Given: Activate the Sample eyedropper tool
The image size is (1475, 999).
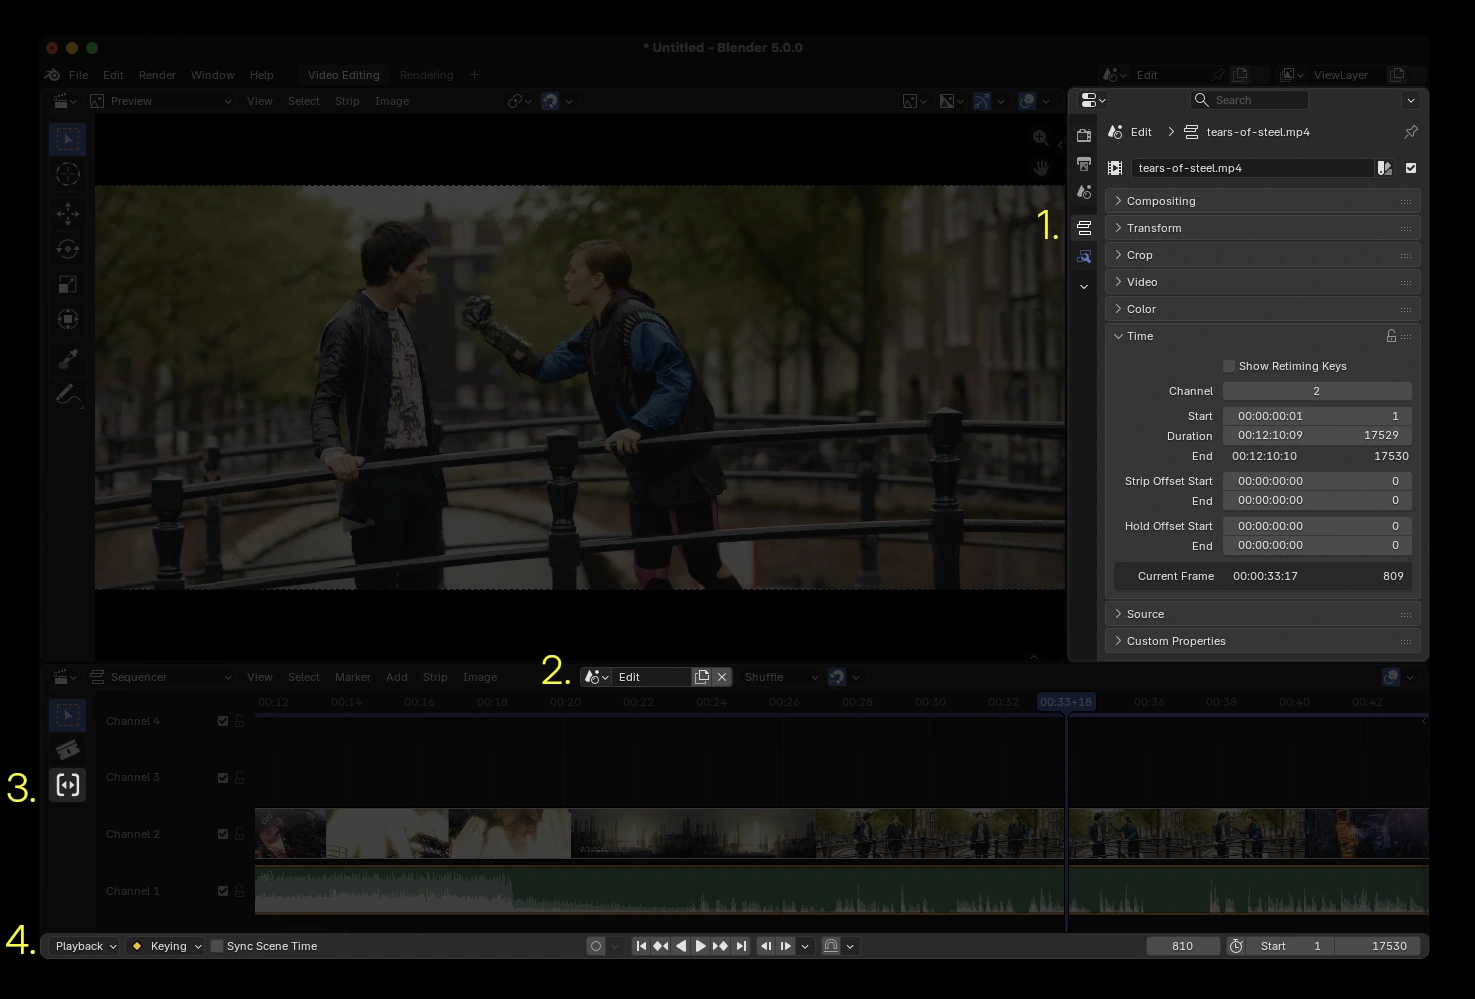Looking at the screenshot, I should (67, 358).
